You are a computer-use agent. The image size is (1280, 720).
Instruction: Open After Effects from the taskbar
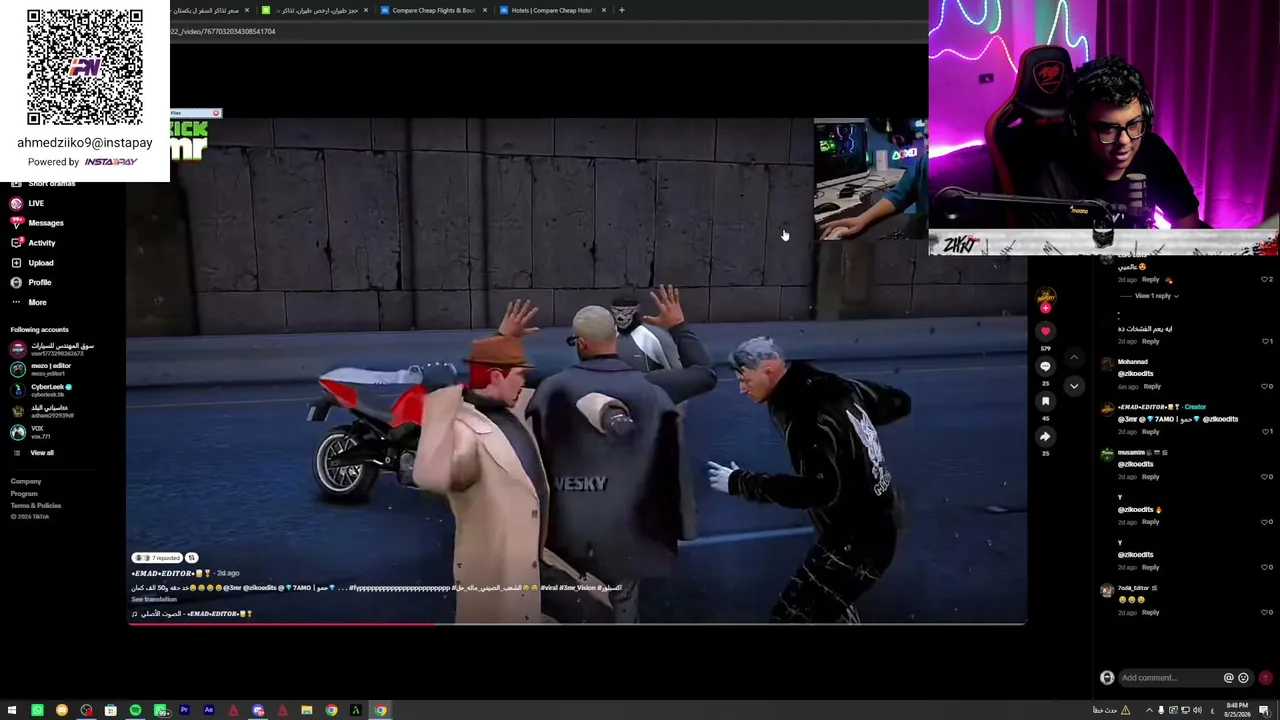tap(208, 710)
